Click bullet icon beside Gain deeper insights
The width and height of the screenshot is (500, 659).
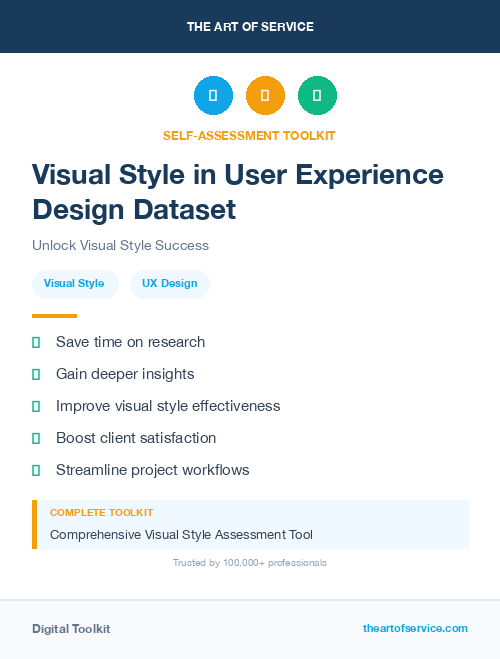[36, 374]
